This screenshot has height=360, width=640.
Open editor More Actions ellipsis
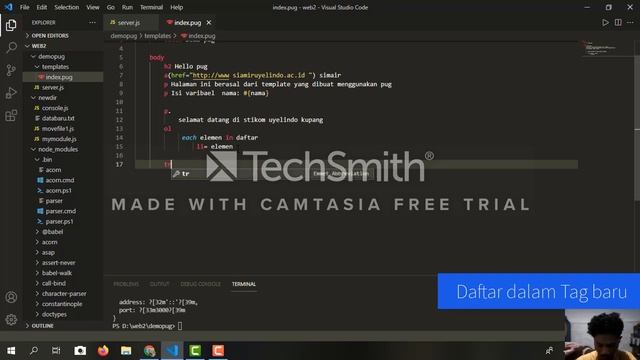tap(631, 22)
